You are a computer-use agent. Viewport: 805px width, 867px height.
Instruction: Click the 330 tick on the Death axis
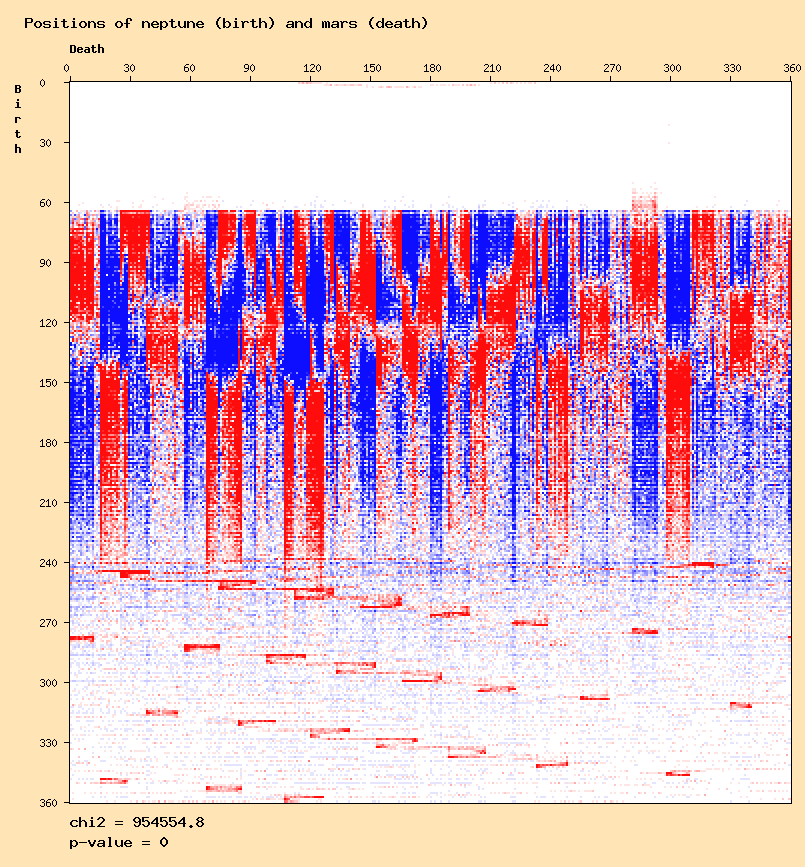point(733,68)
